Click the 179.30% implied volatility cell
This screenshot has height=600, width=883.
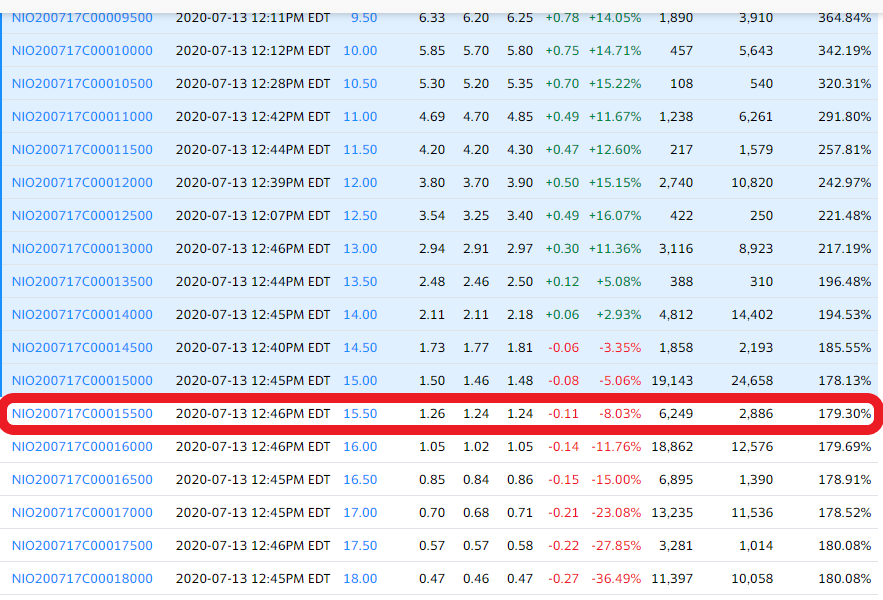click(x=844, y=414)
